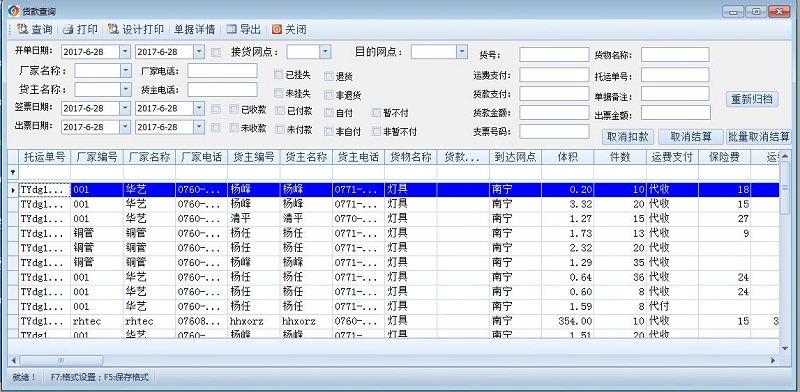Sort by the 厂家编号 column header
The height and width of the screenshot is (392, 800).
pyautogui.click(x=97, y=157)
